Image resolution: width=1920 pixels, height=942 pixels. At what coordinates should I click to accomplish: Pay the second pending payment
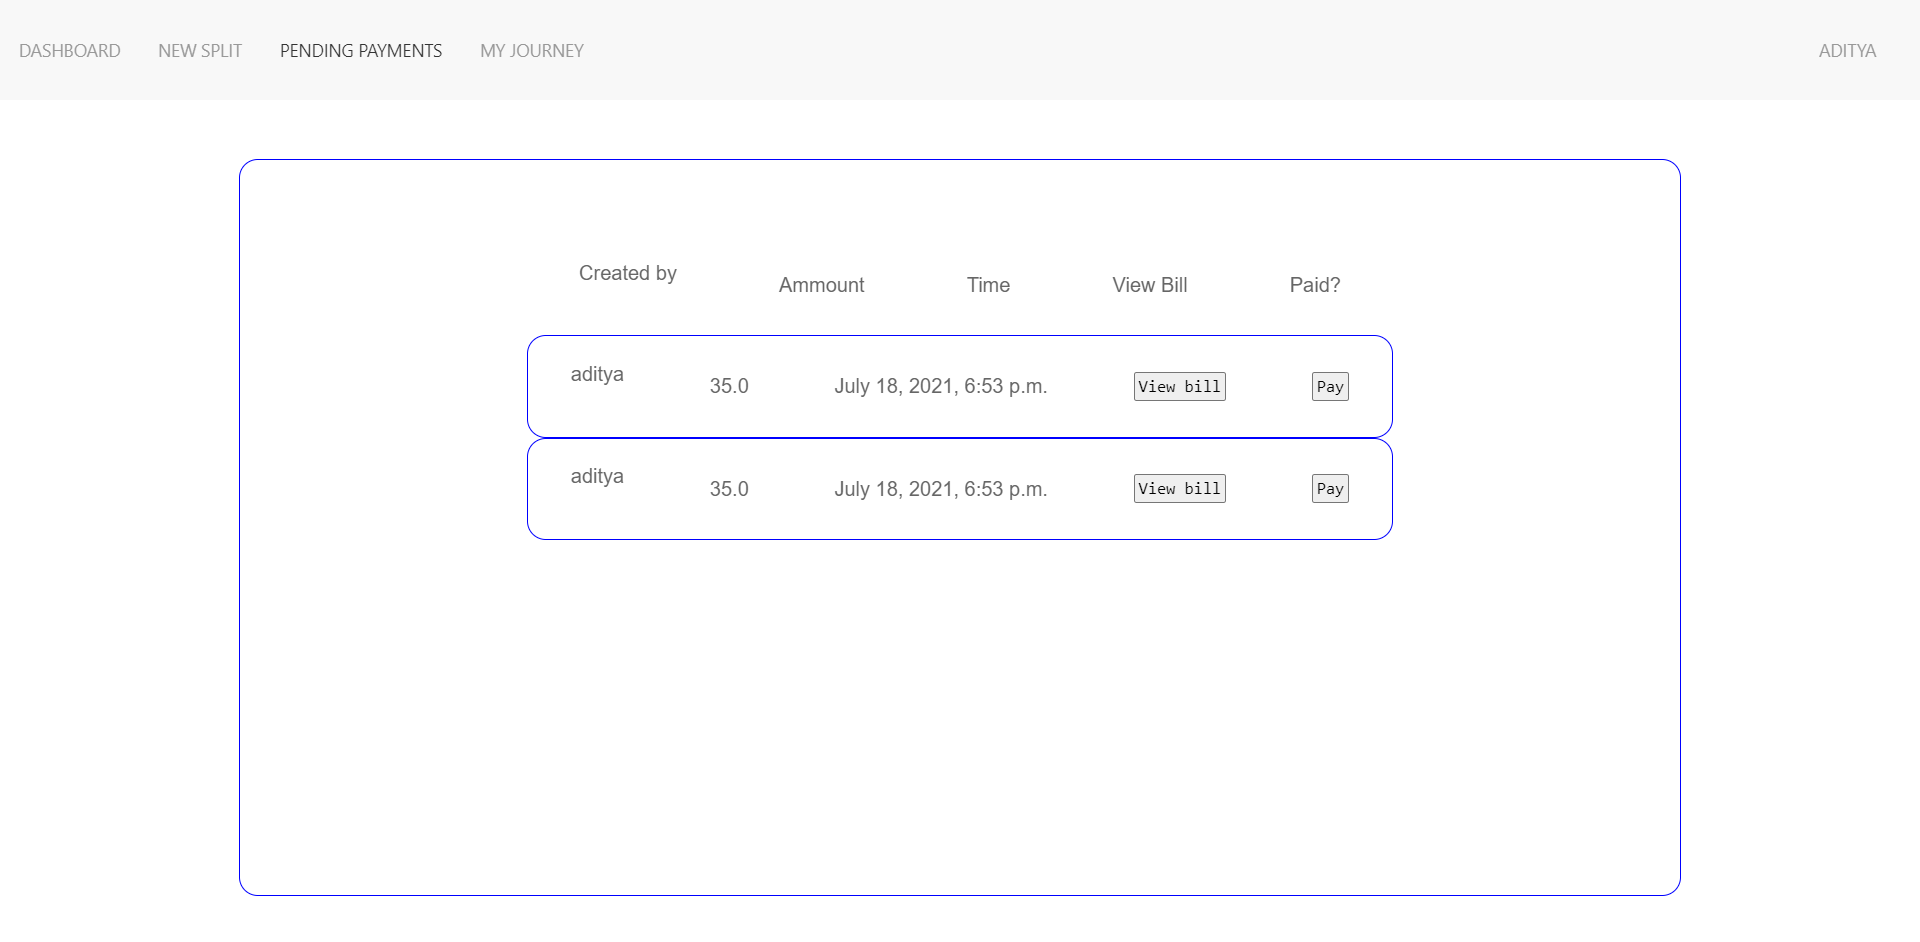1329,488
